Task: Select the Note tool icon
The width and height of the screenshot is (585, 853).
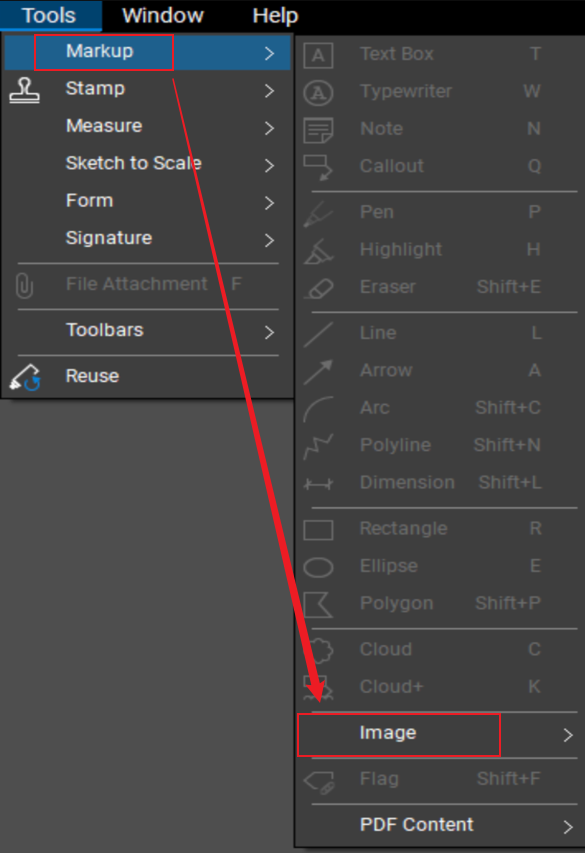Action: coord(319,129)
